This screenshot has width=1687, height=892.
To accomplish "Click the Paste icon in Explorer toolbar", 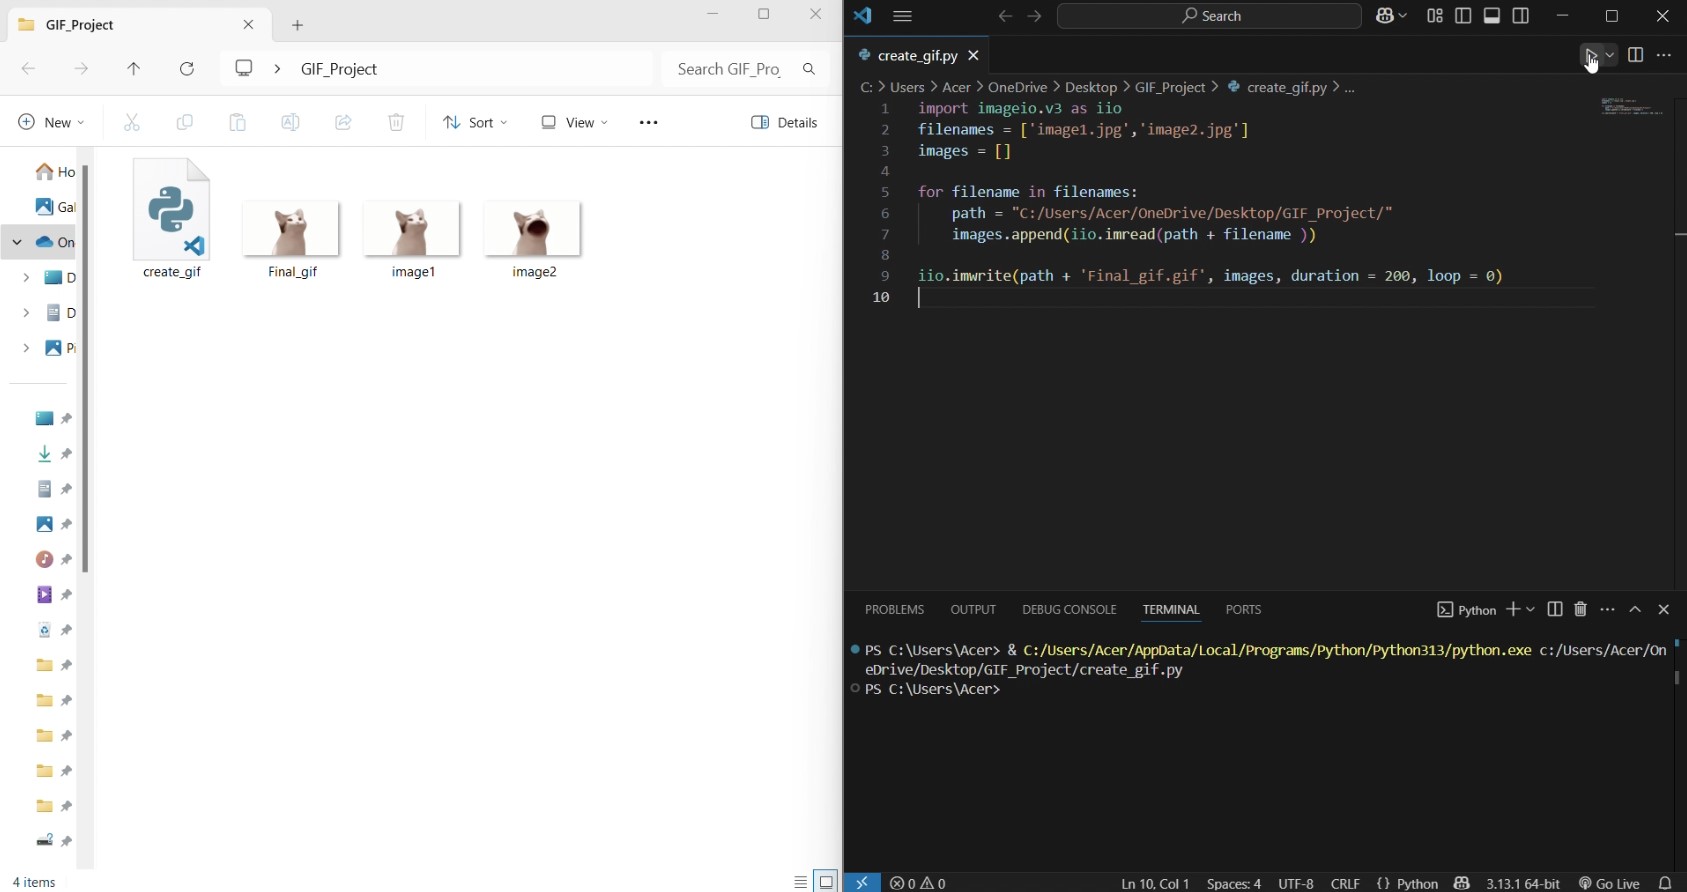I will click(x=237, y=122).
